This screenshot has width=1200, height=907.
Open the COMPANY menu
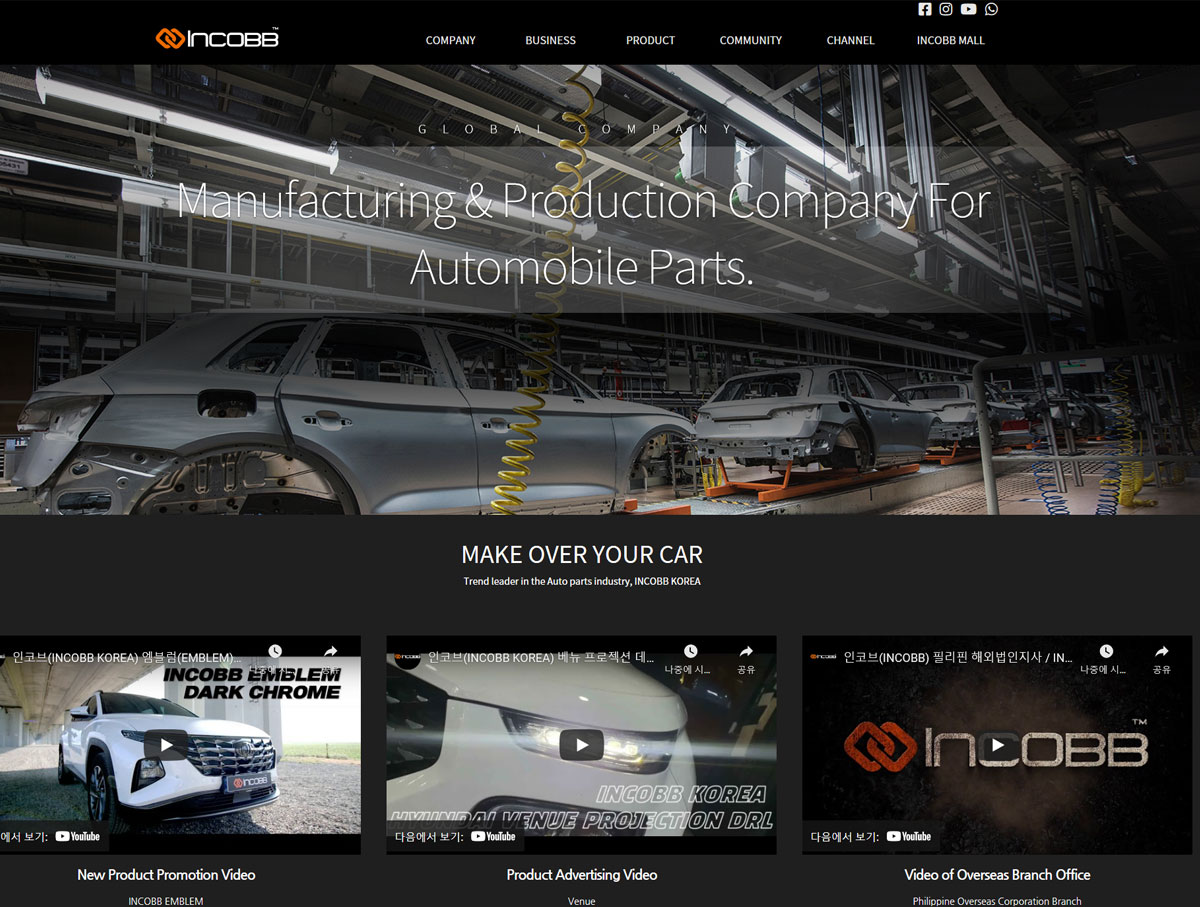(x=451, y=40)
